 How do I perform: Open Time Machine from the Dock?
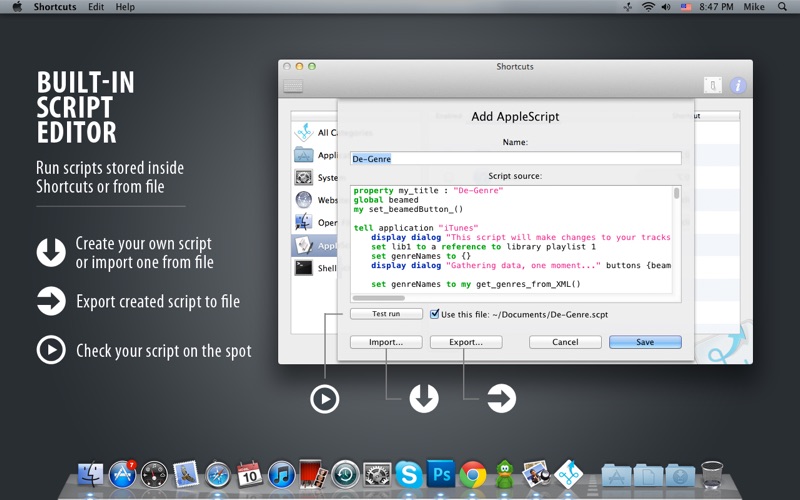pyautogui.click(x=345, y=474)
